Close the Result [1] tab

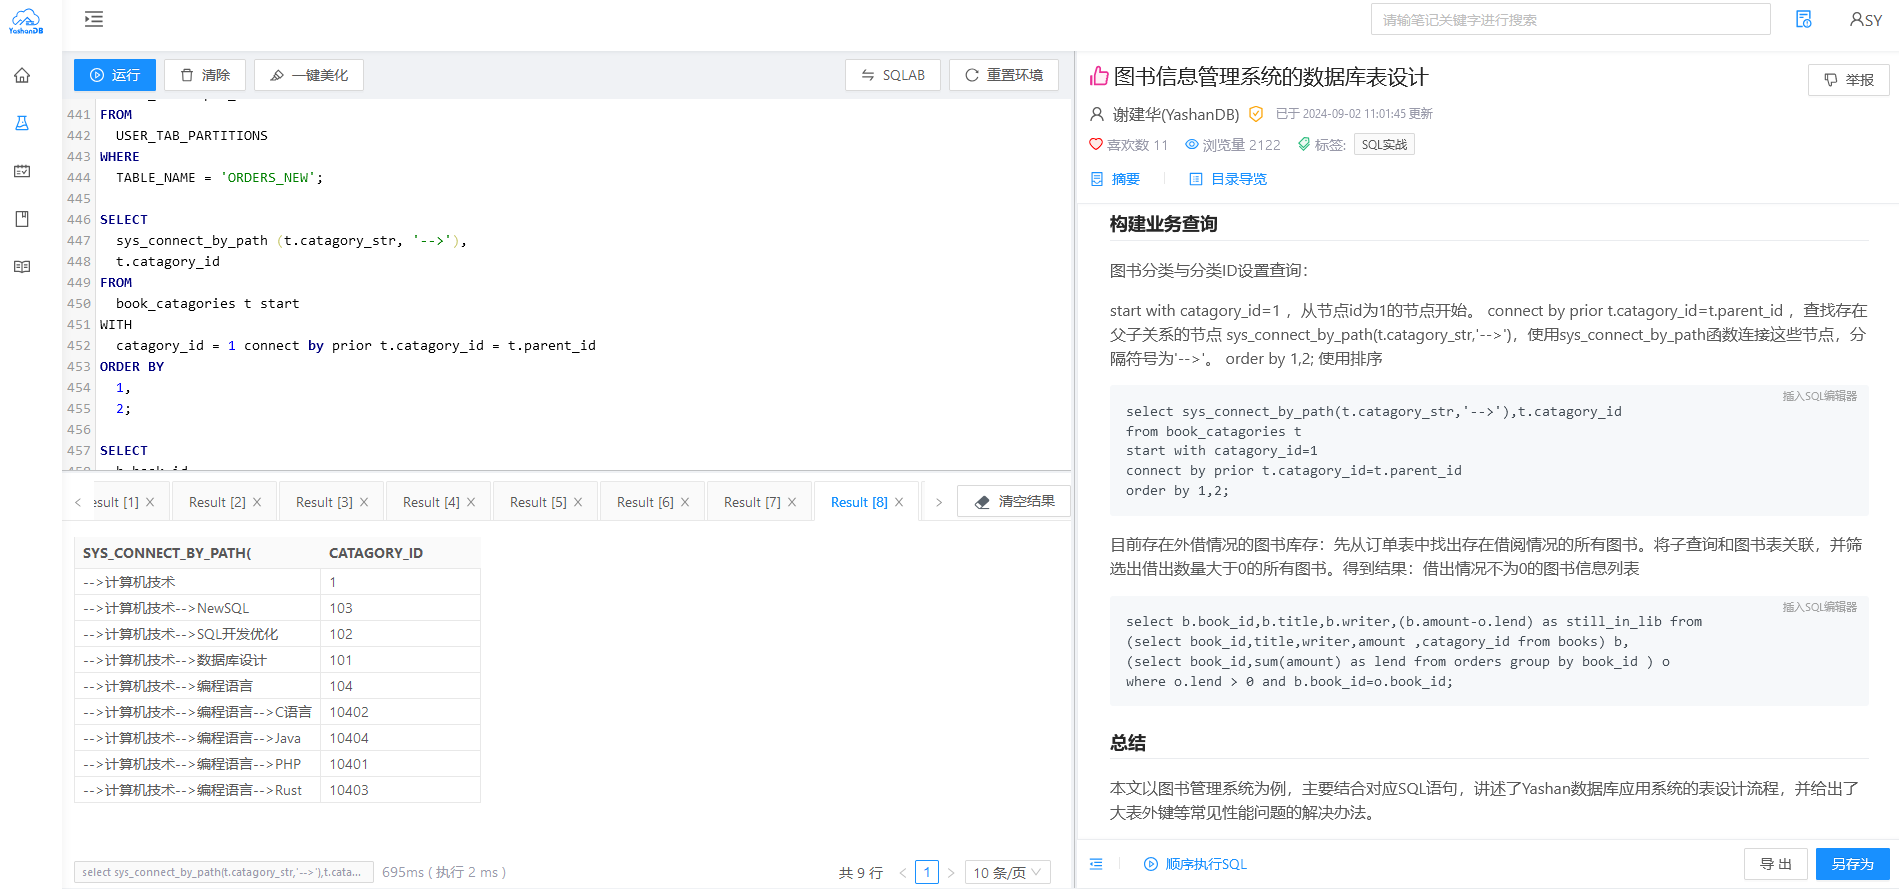pos(150,502)
